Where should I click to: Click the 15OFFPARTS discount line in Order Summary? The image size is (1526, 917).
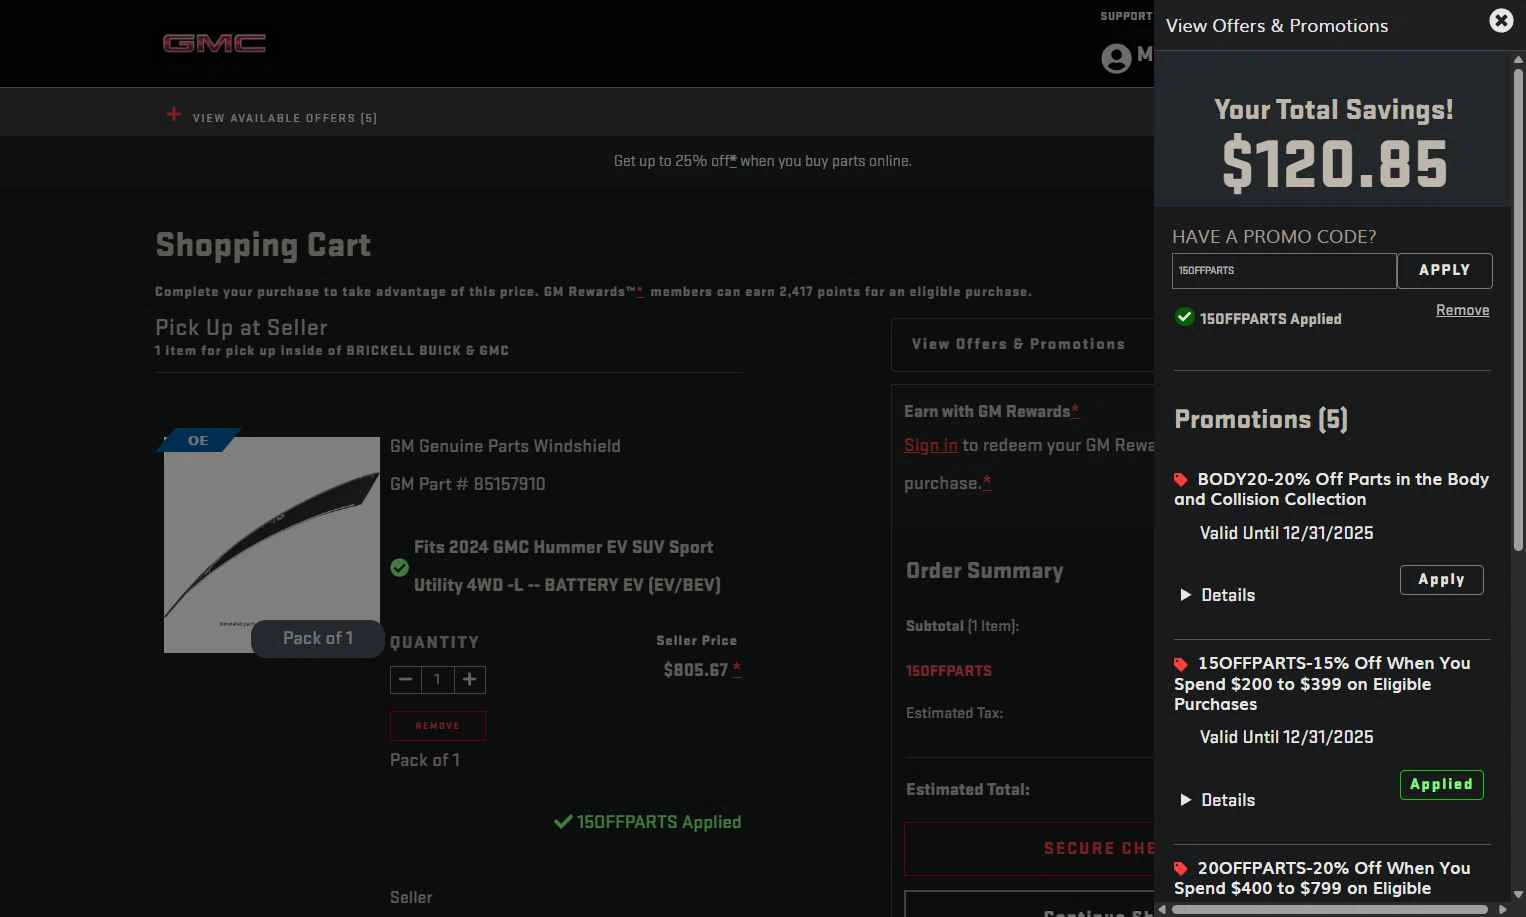pyautogui.click(x=949, y=671)
